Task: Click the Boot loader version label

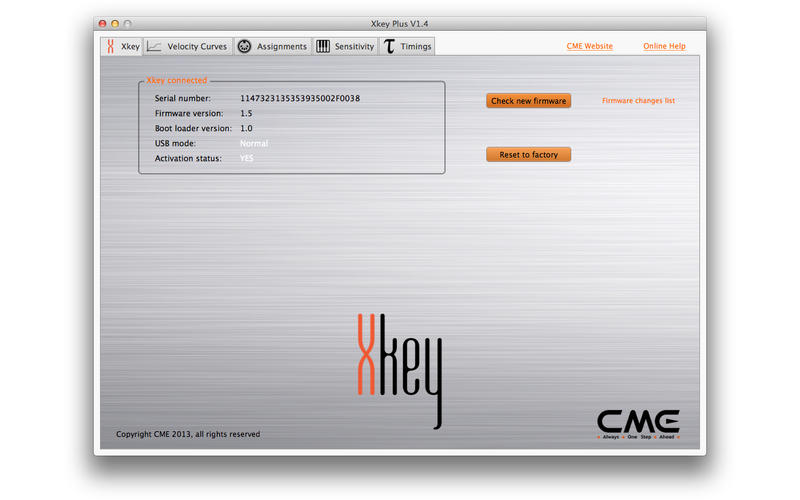Action: 193,128
